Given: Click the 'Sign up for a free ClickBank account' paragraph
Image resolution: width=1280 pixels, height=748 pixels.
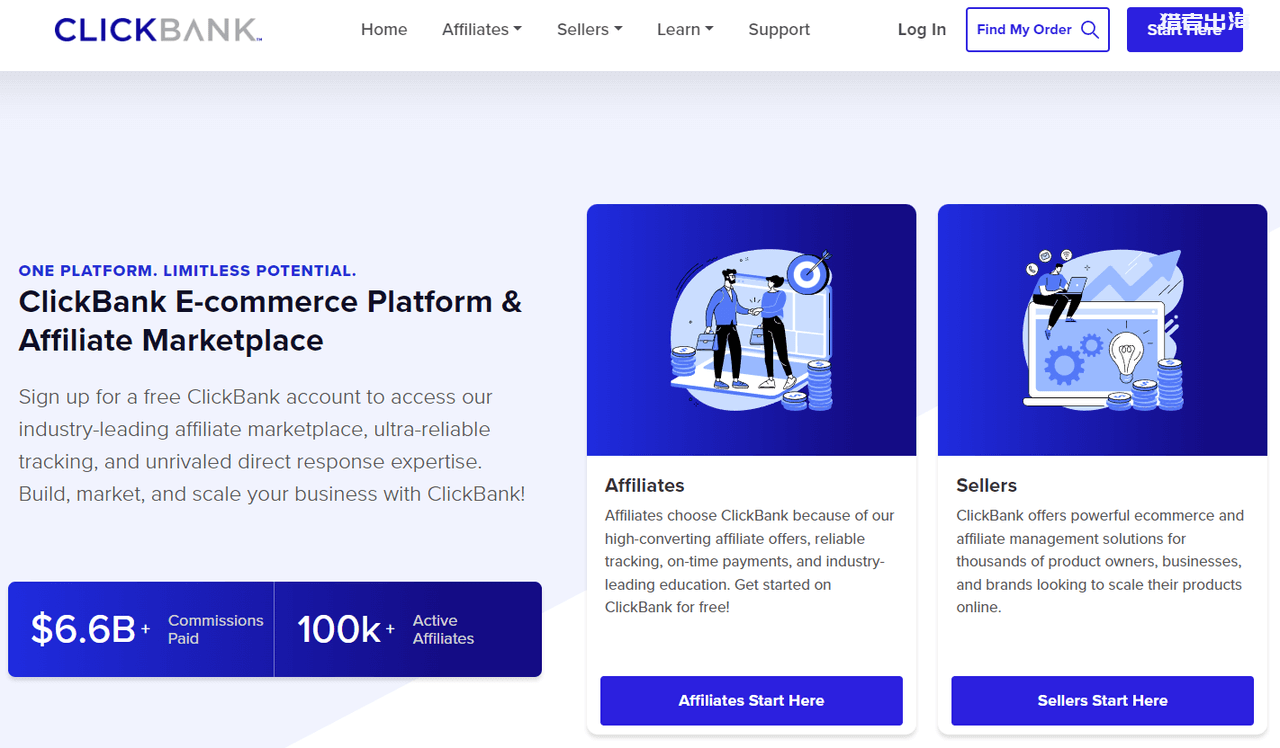Looking at the screenshot, I should pyautogui.click(x=272, y=445).
